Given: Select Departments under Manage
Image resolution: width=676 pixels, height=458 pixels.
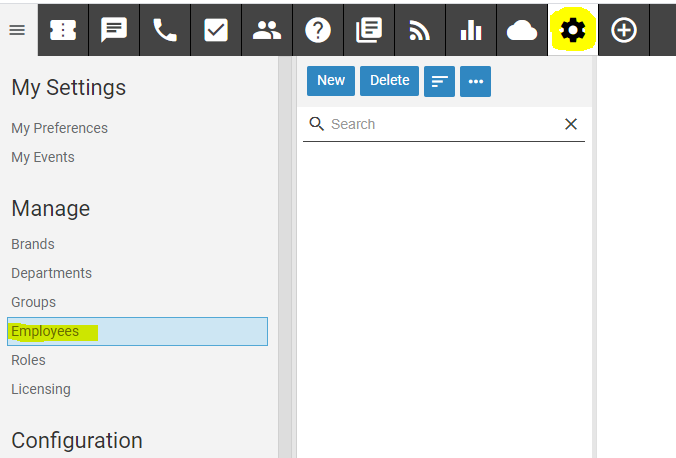Looking at the screenshot, I should 51,273.
